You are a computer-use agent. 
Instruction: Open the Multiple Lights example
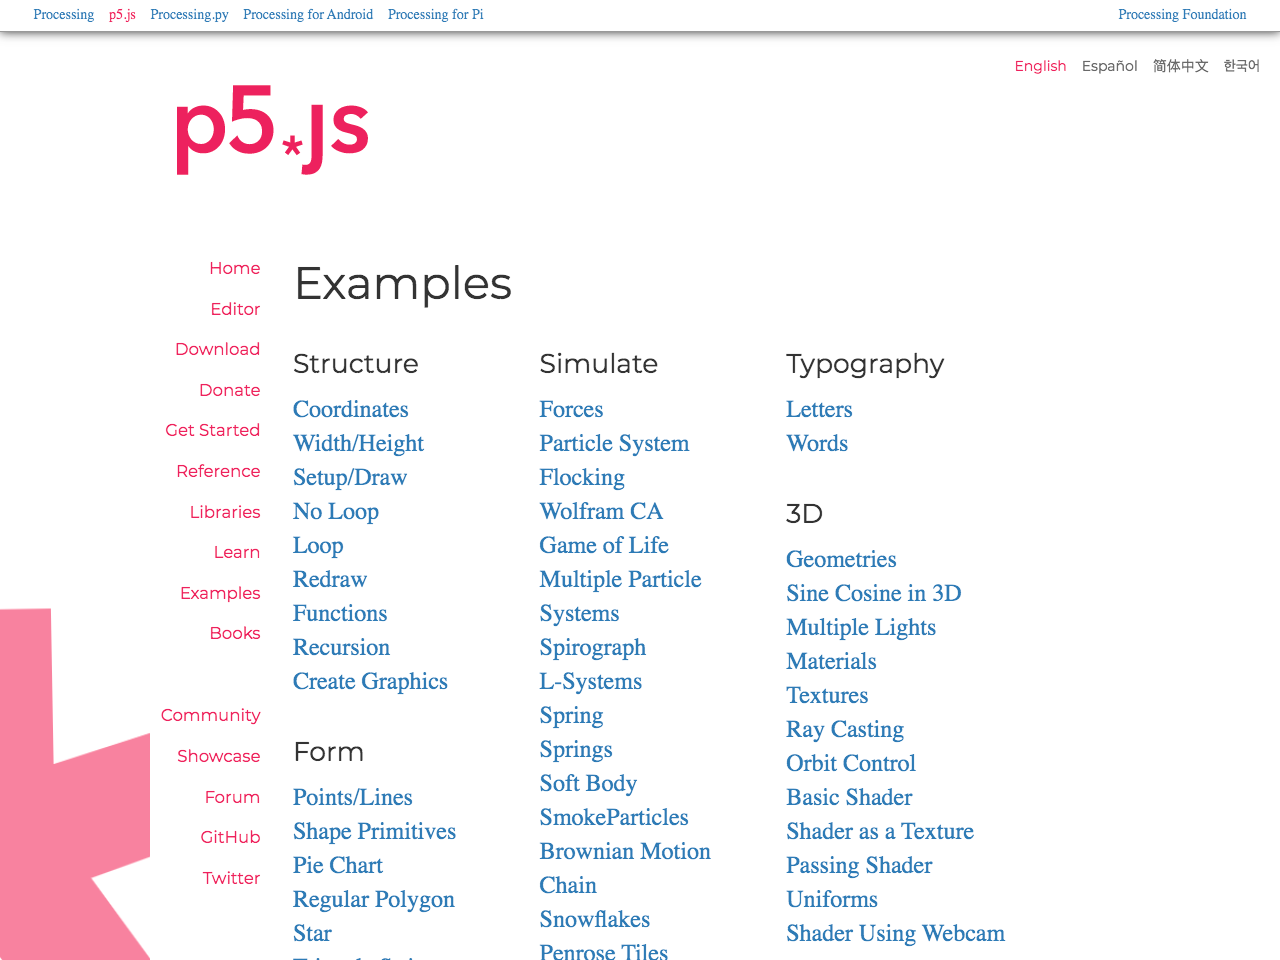point(861,627)
